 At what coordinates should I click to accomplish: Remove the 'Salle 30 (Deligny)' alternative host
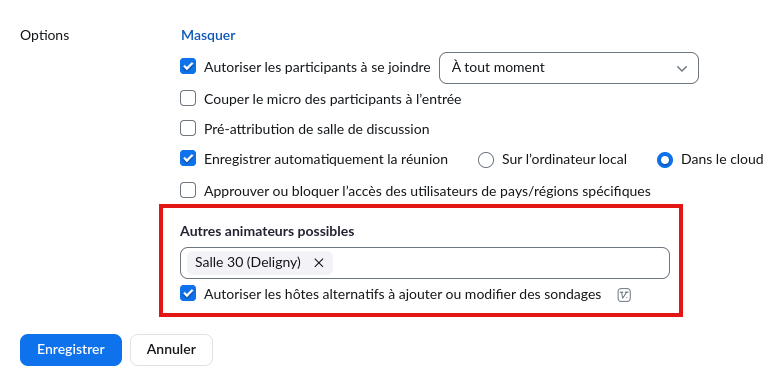click(319, 263)
